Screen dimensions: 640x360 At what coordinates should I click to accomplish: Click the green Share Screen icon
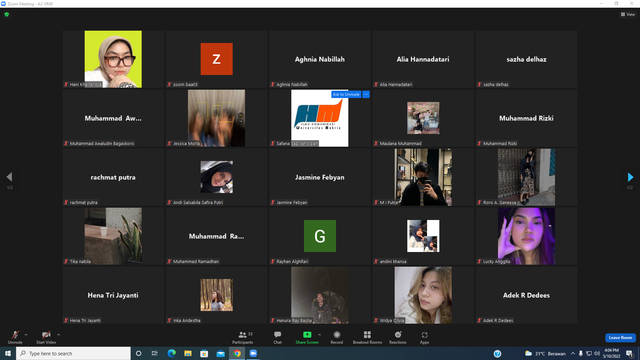click(307, 335)
